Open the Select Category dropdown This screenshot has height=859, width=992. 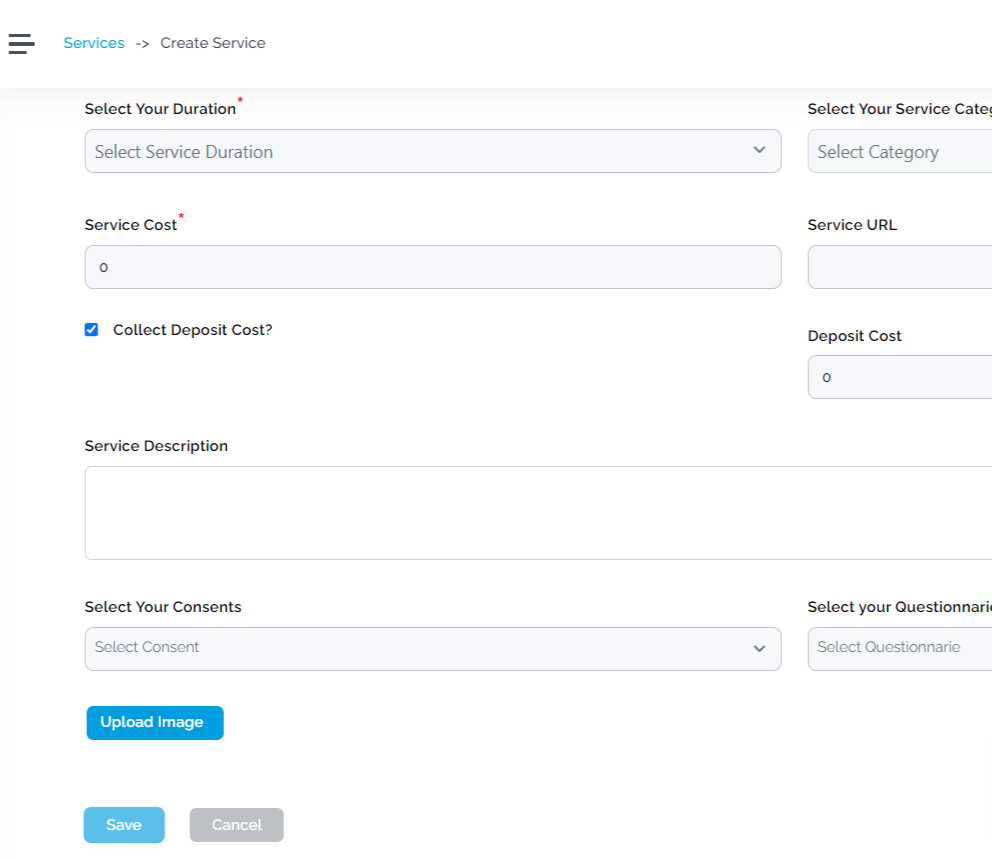coord(900,151)
